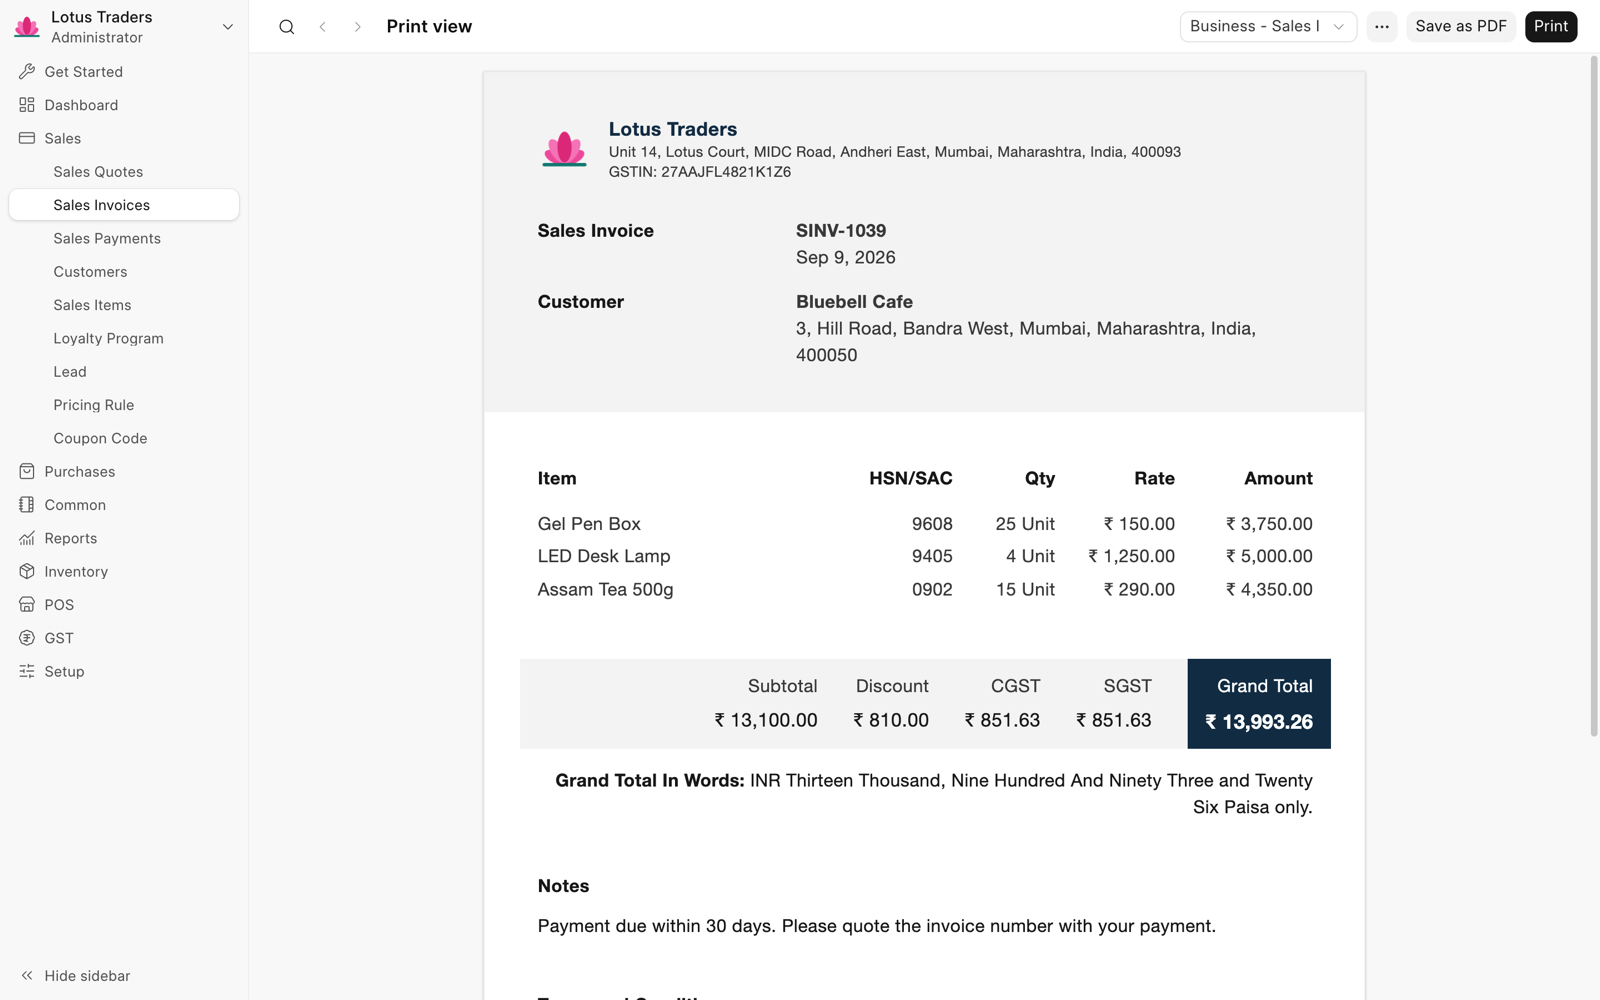Viewport: 1600px width, 1000px height.
Task: Open Customers in sidebar
Action: pos(124,272)
